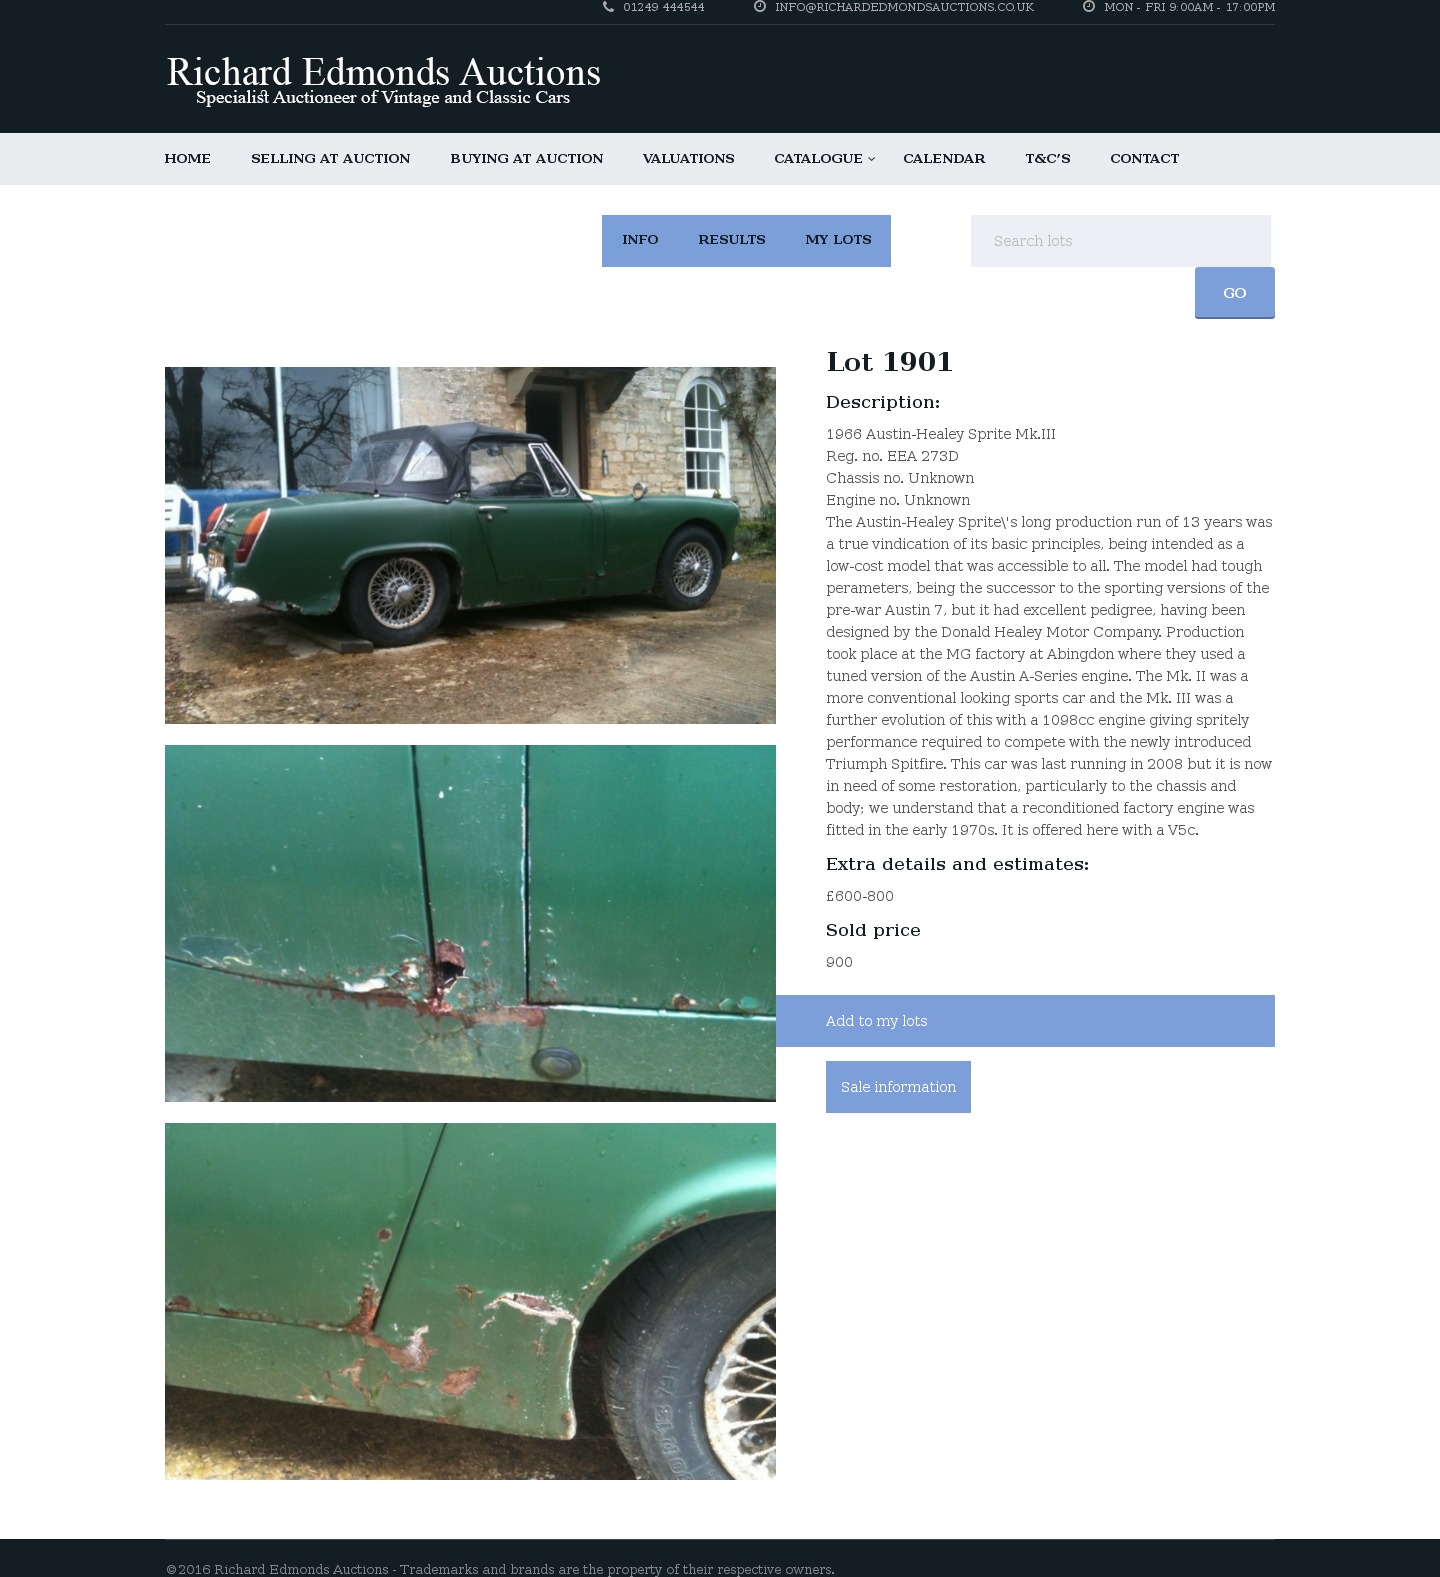
Task: Open the Contact page
Action: [1144, 159]
